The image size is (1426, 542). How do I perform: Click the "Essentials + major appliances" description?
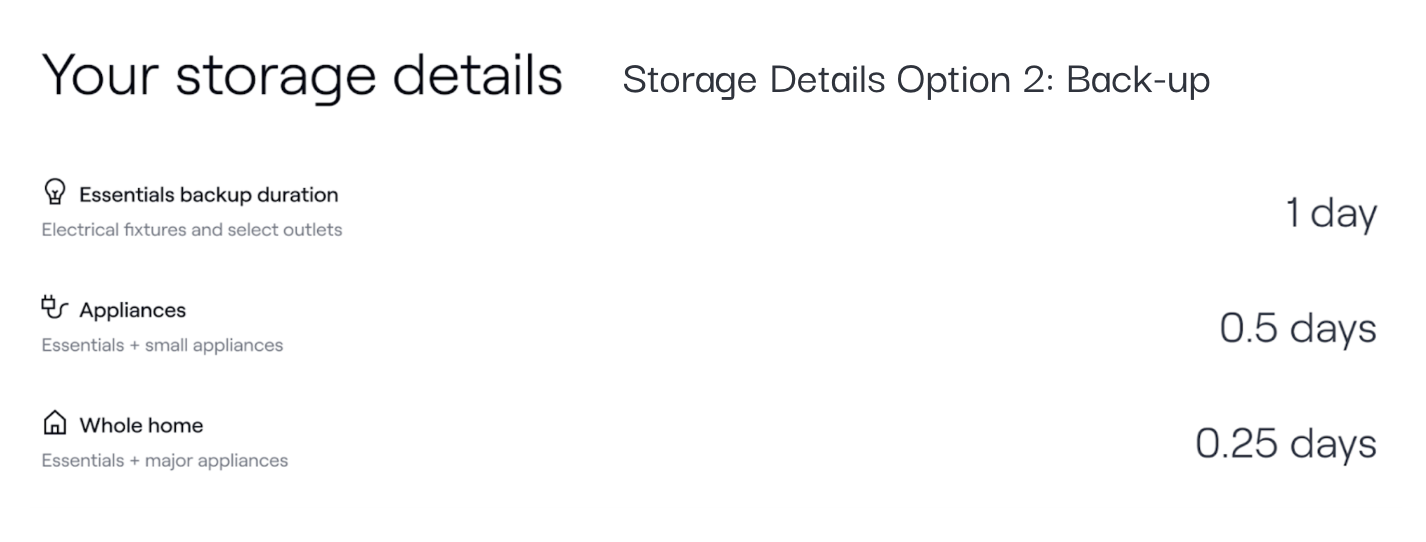point(165,461)
